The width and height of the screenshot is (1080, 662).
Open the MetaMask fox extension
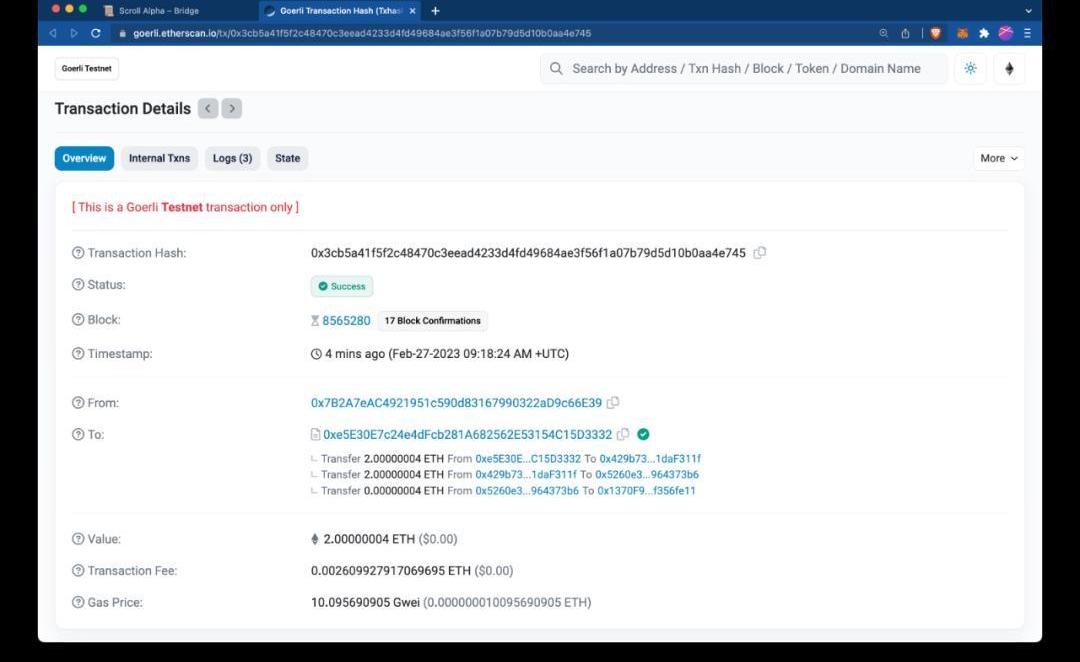pos(963,33)
